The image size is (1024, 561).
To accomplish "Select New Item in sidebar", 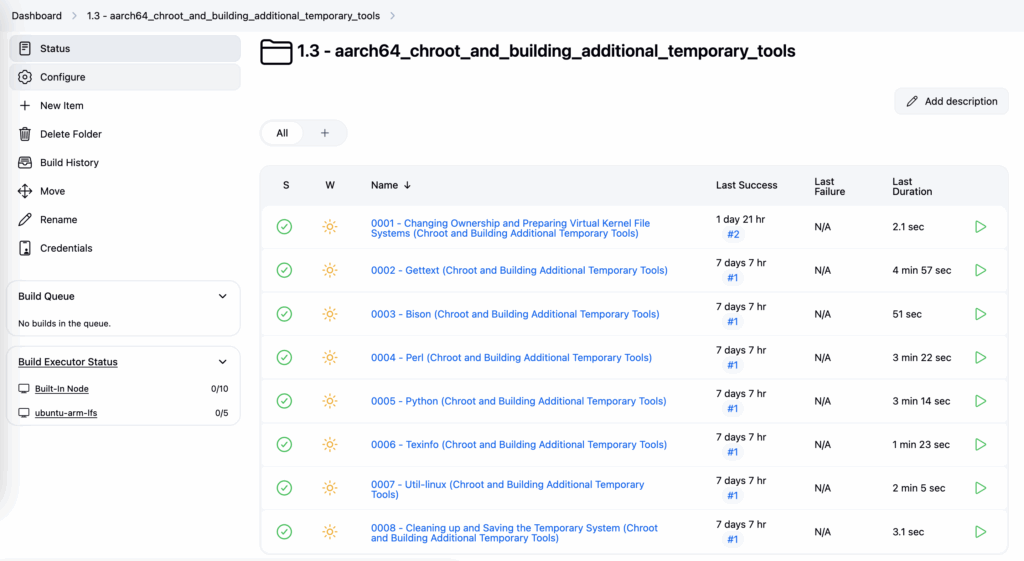I will tap(125, 106).
